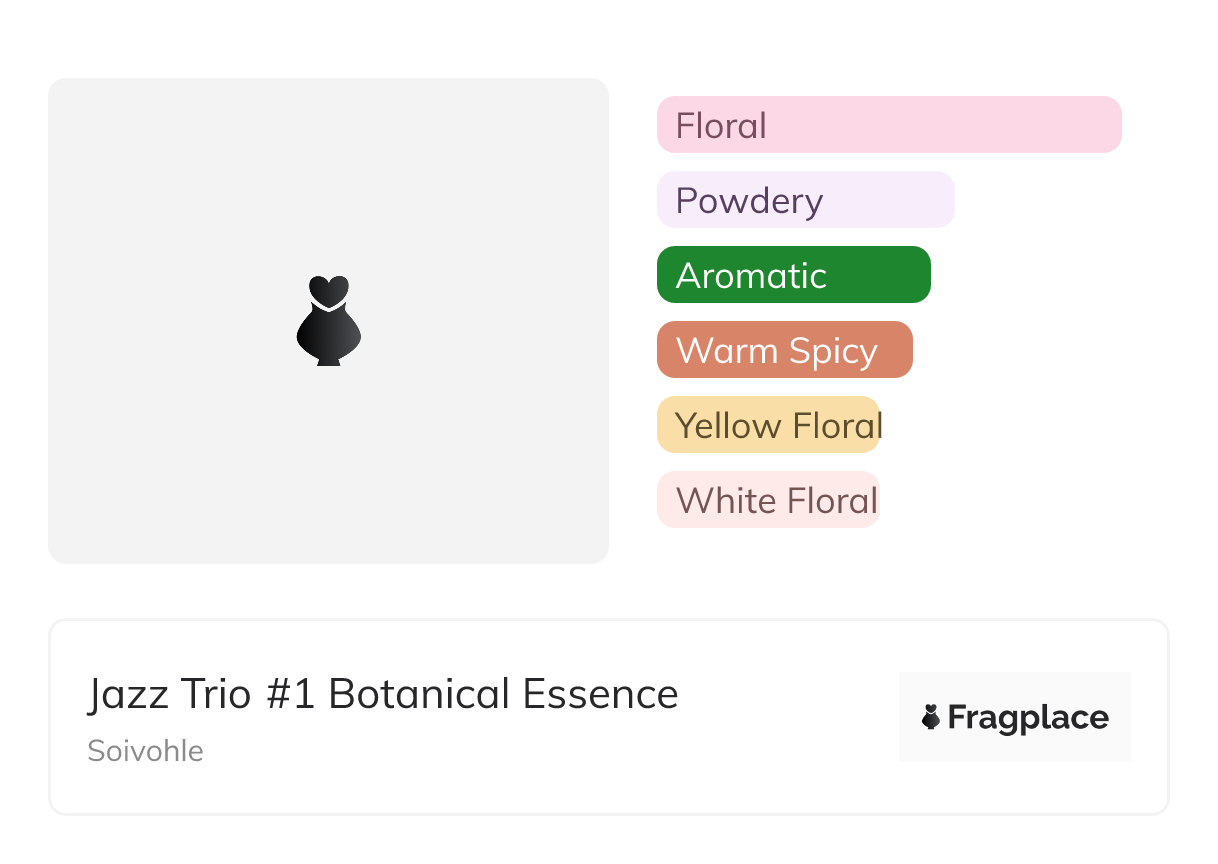This screenshot has width=1218, height=864.
Task: Click the word 'Spicy' on the orange bar
Action: coord(833,351)
